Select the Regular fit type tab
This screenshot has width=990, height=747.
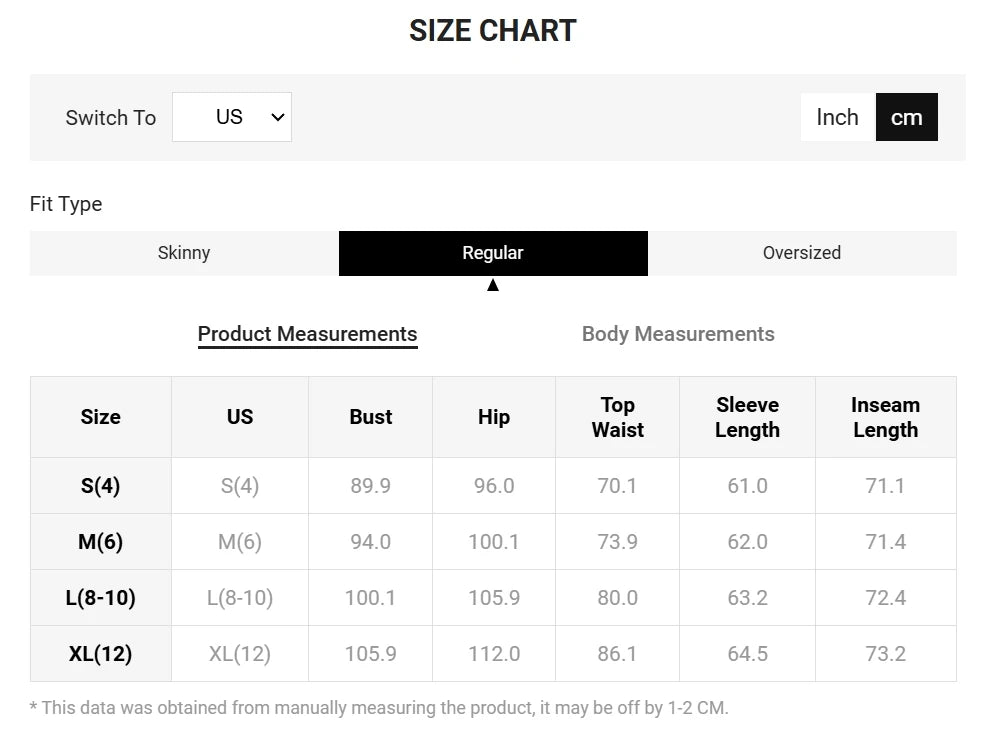(x=493, y=253)
